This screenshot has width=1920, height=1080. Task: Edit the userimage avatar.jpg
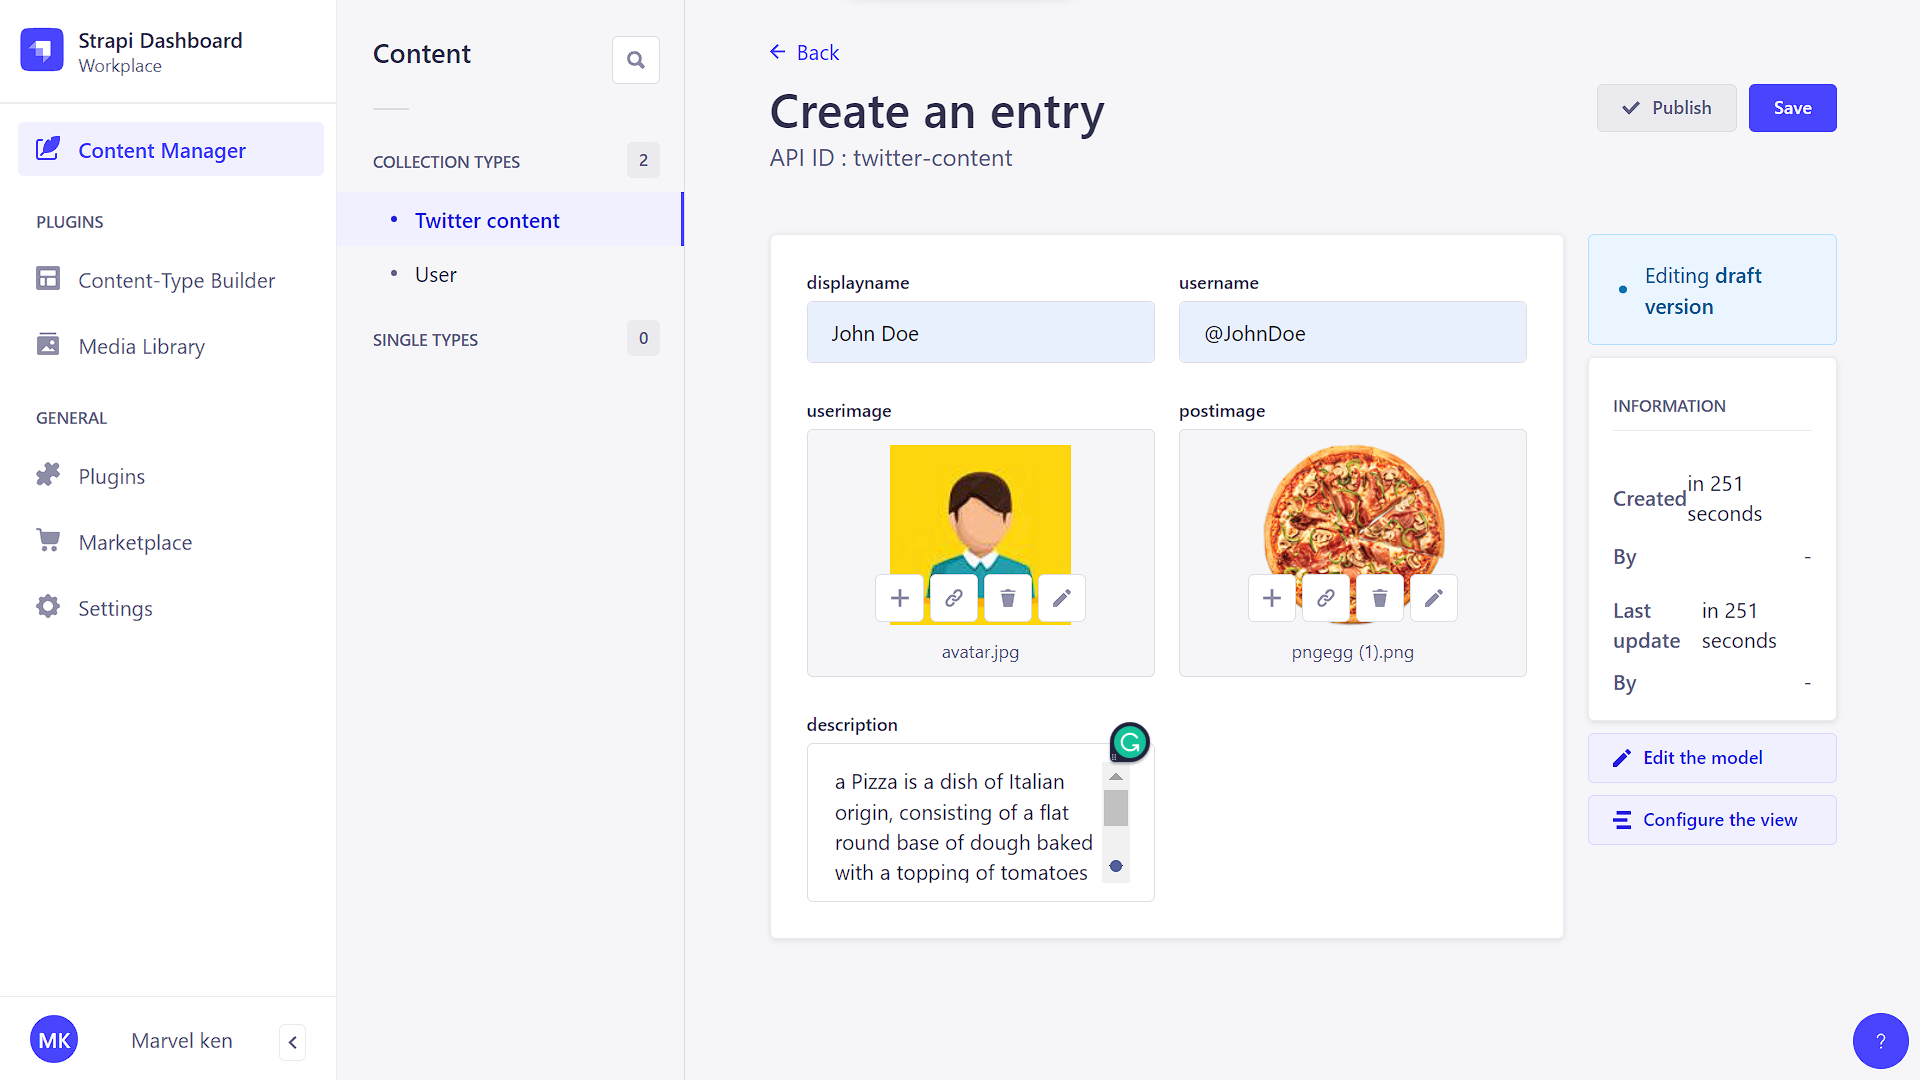(x=1062, y=598)
